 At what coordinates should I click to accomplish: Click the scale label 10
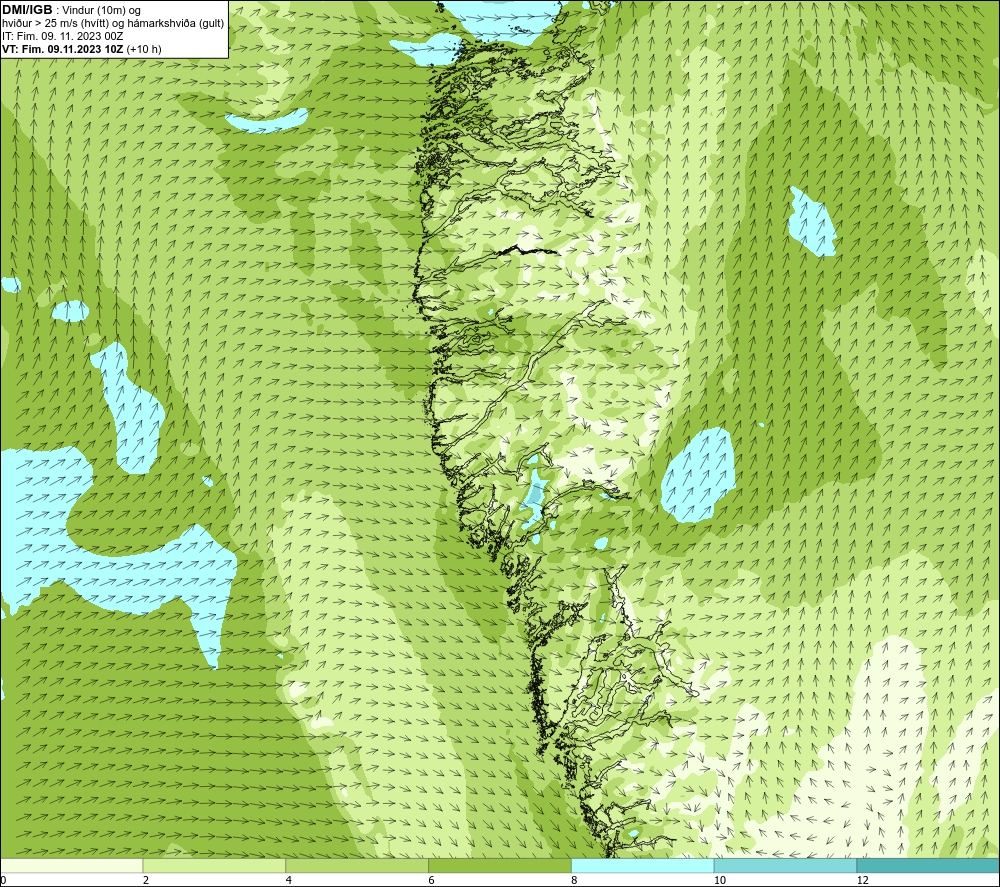(x=720, y=880)
